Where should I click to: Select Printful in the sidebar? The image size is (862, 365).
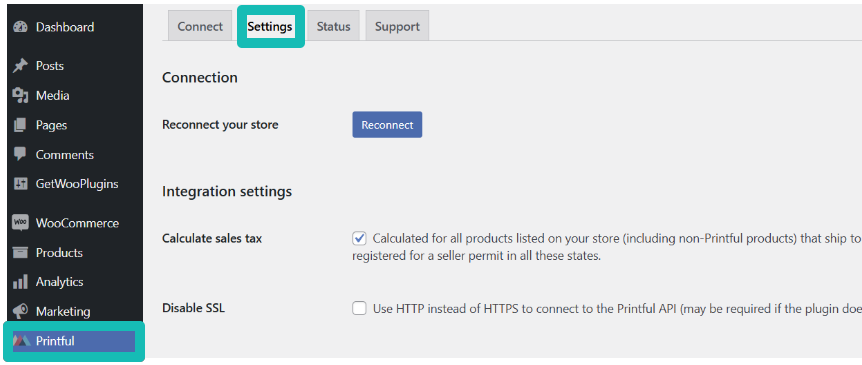coord(74,341)
